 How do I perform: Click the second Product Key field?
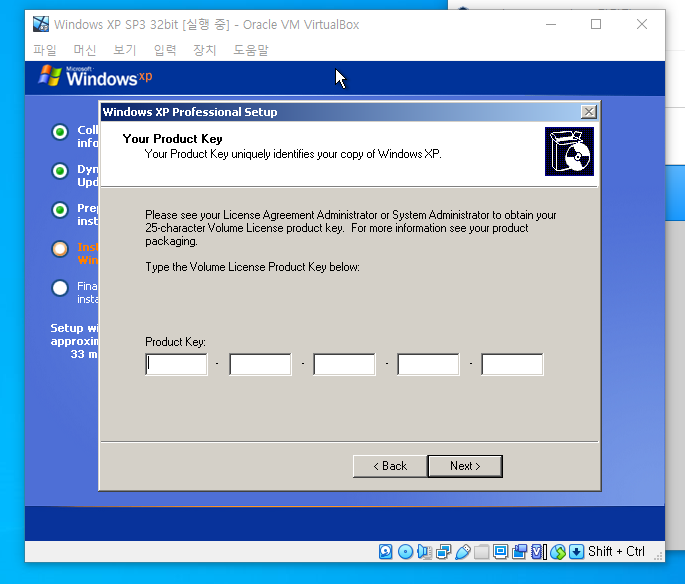260,364
